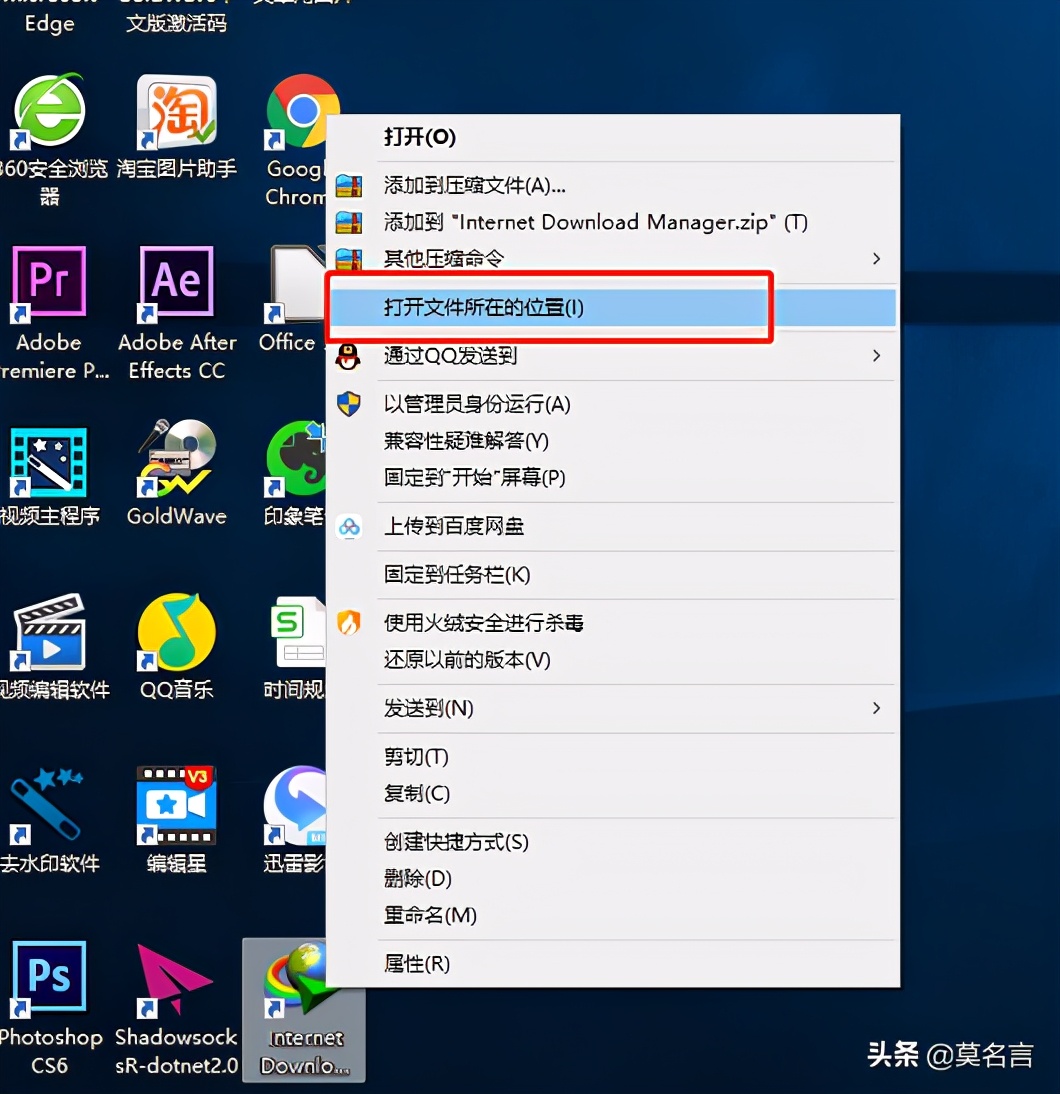Image resolution: width=1060 pixels, height=1094 pixels.
Task: Expand the 其他压缩命令 submenu arrow
Action: (876, 259)
